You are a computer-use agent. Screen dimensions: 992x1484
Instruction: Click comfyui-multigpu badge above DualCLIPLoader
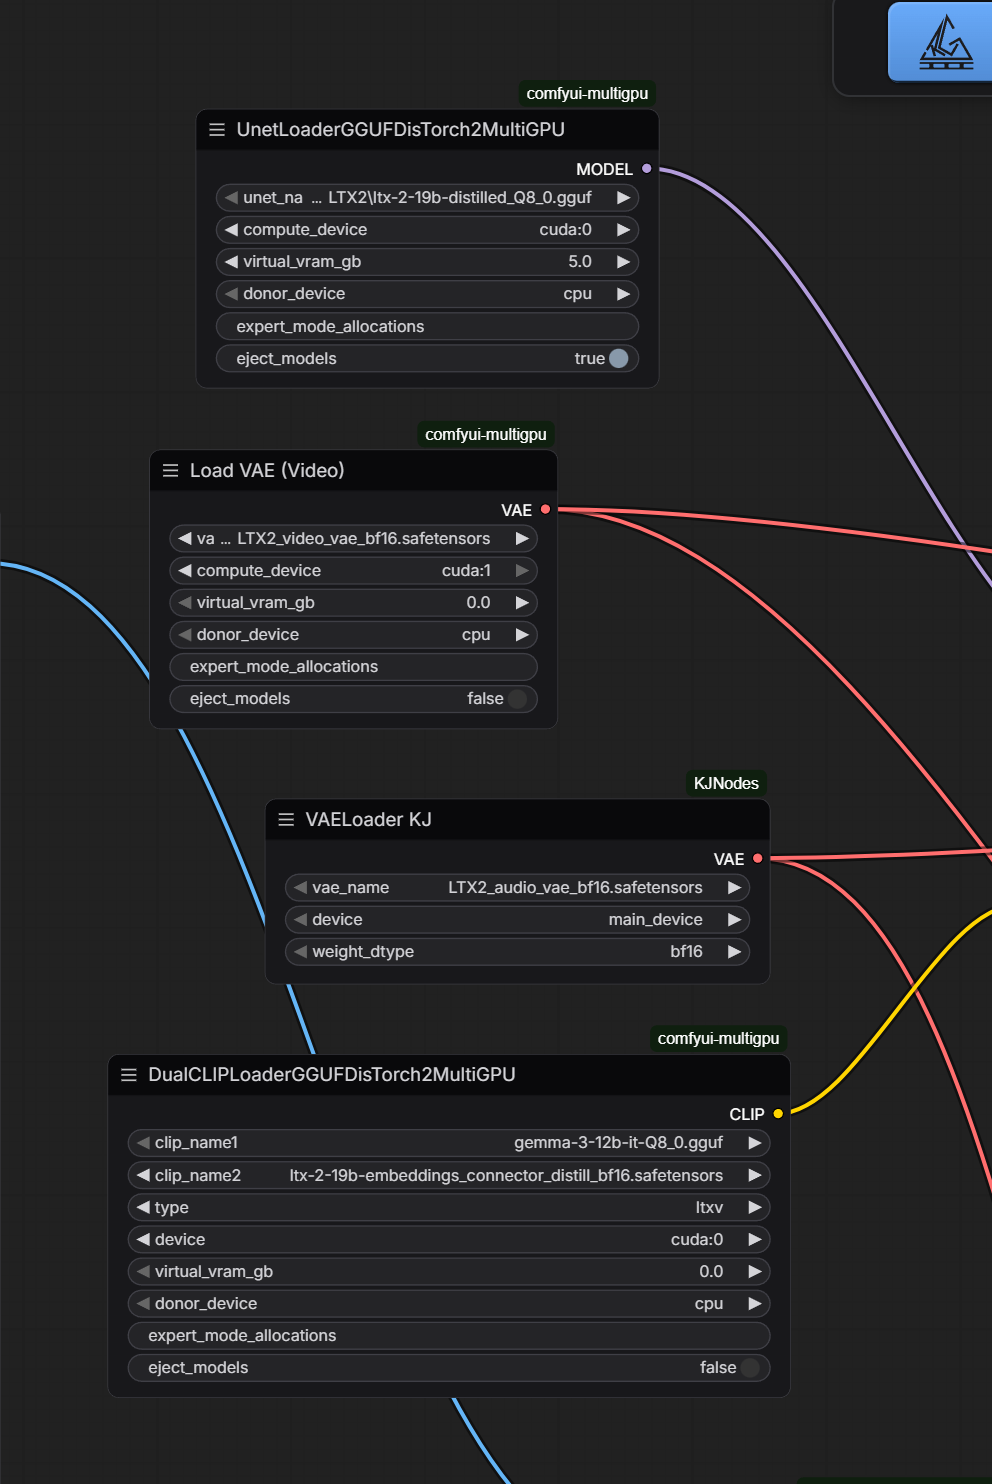pos(718,1039)
